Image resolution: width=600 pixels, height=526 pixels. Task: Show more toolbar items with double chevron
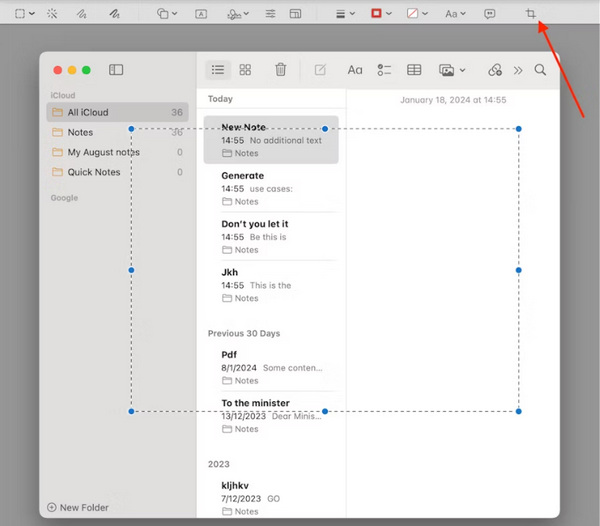click(x=518, y=70)
